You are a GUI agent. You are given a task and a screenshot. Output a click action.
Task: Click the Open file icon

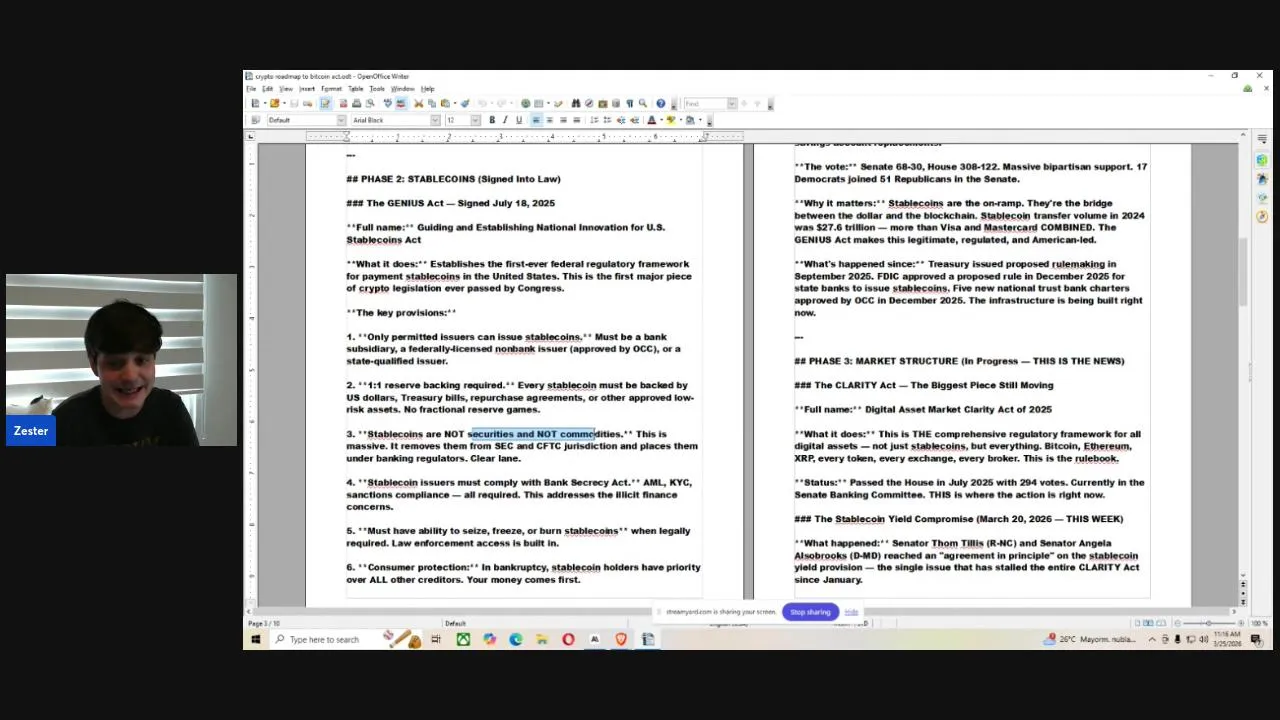274,103
